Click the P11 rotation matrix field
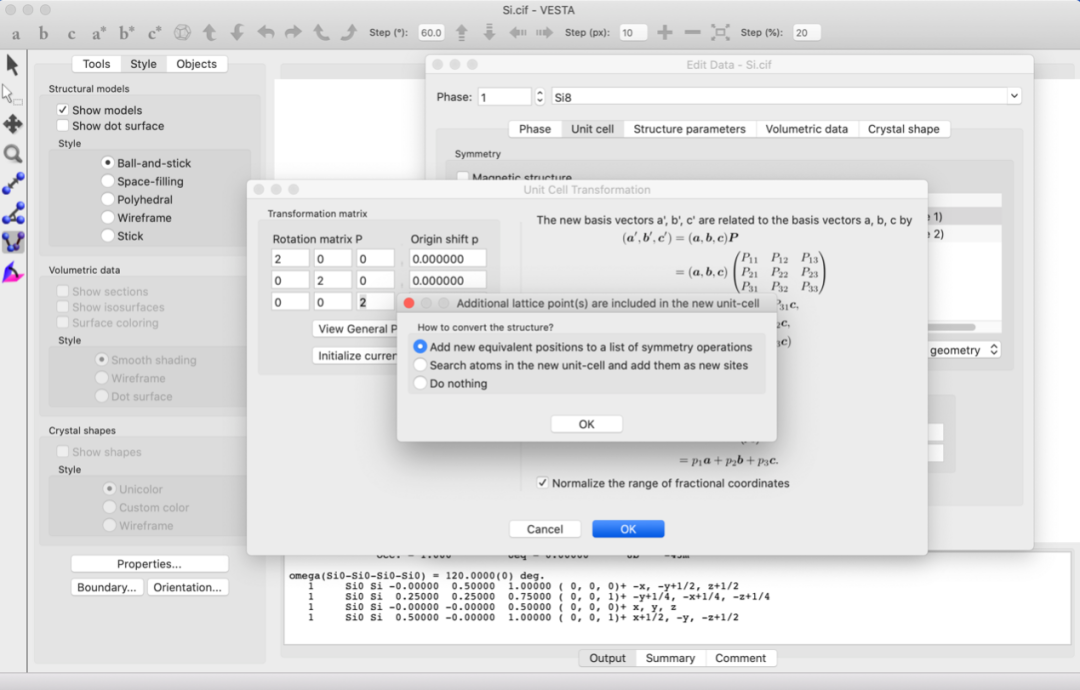This screenshot has height=690, width=1080. point(290,258)
